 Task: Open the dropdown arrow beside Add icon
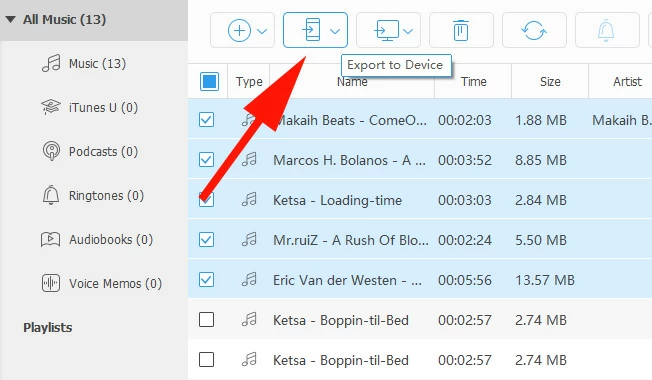point(262,31)
